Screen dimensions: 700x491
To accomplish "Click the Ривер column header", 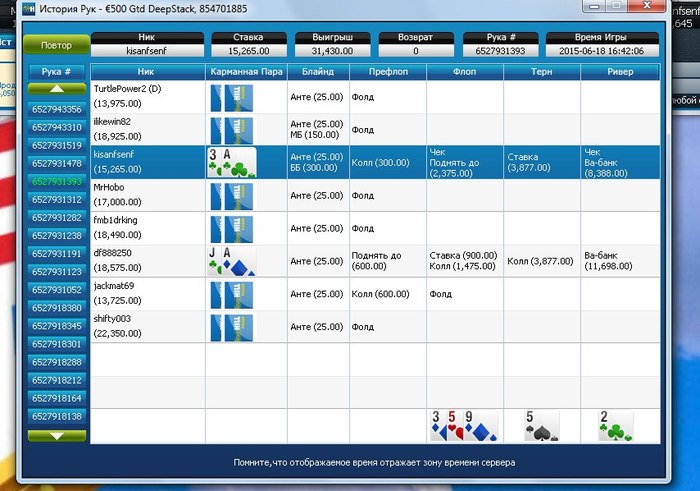I will click(620, 71).
